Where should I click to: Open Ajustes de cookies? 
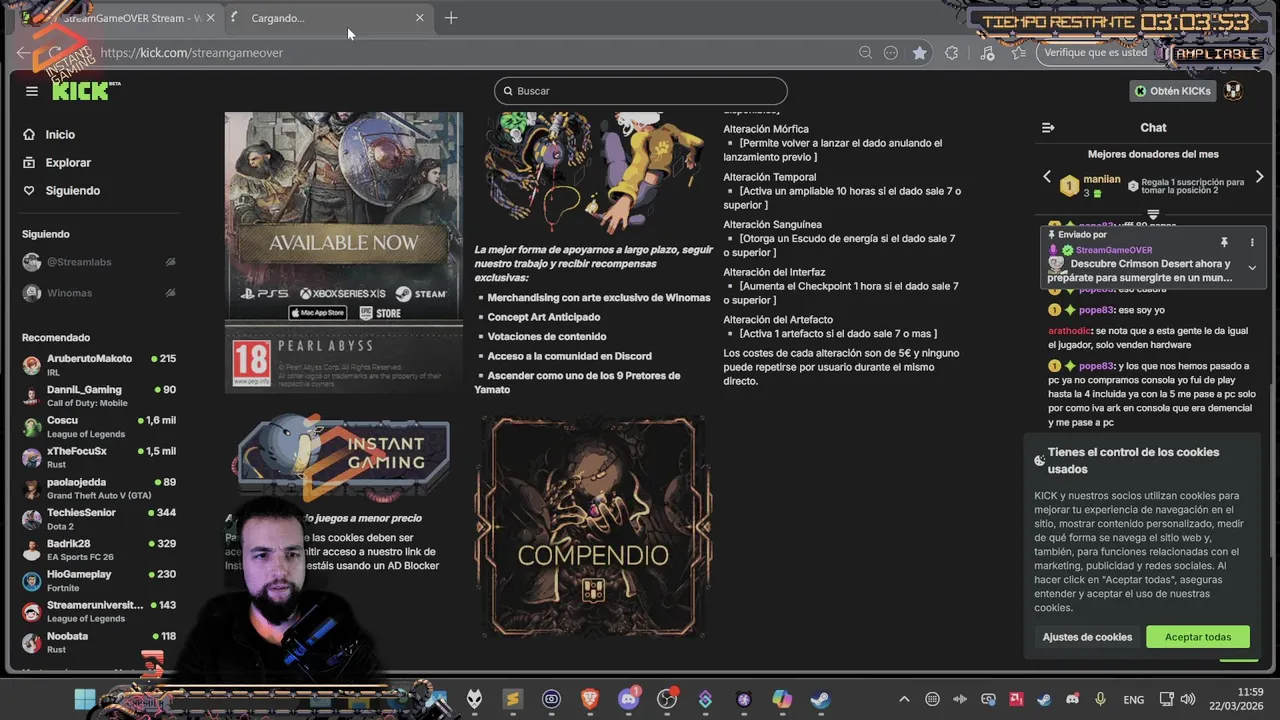pos(1087,637)
